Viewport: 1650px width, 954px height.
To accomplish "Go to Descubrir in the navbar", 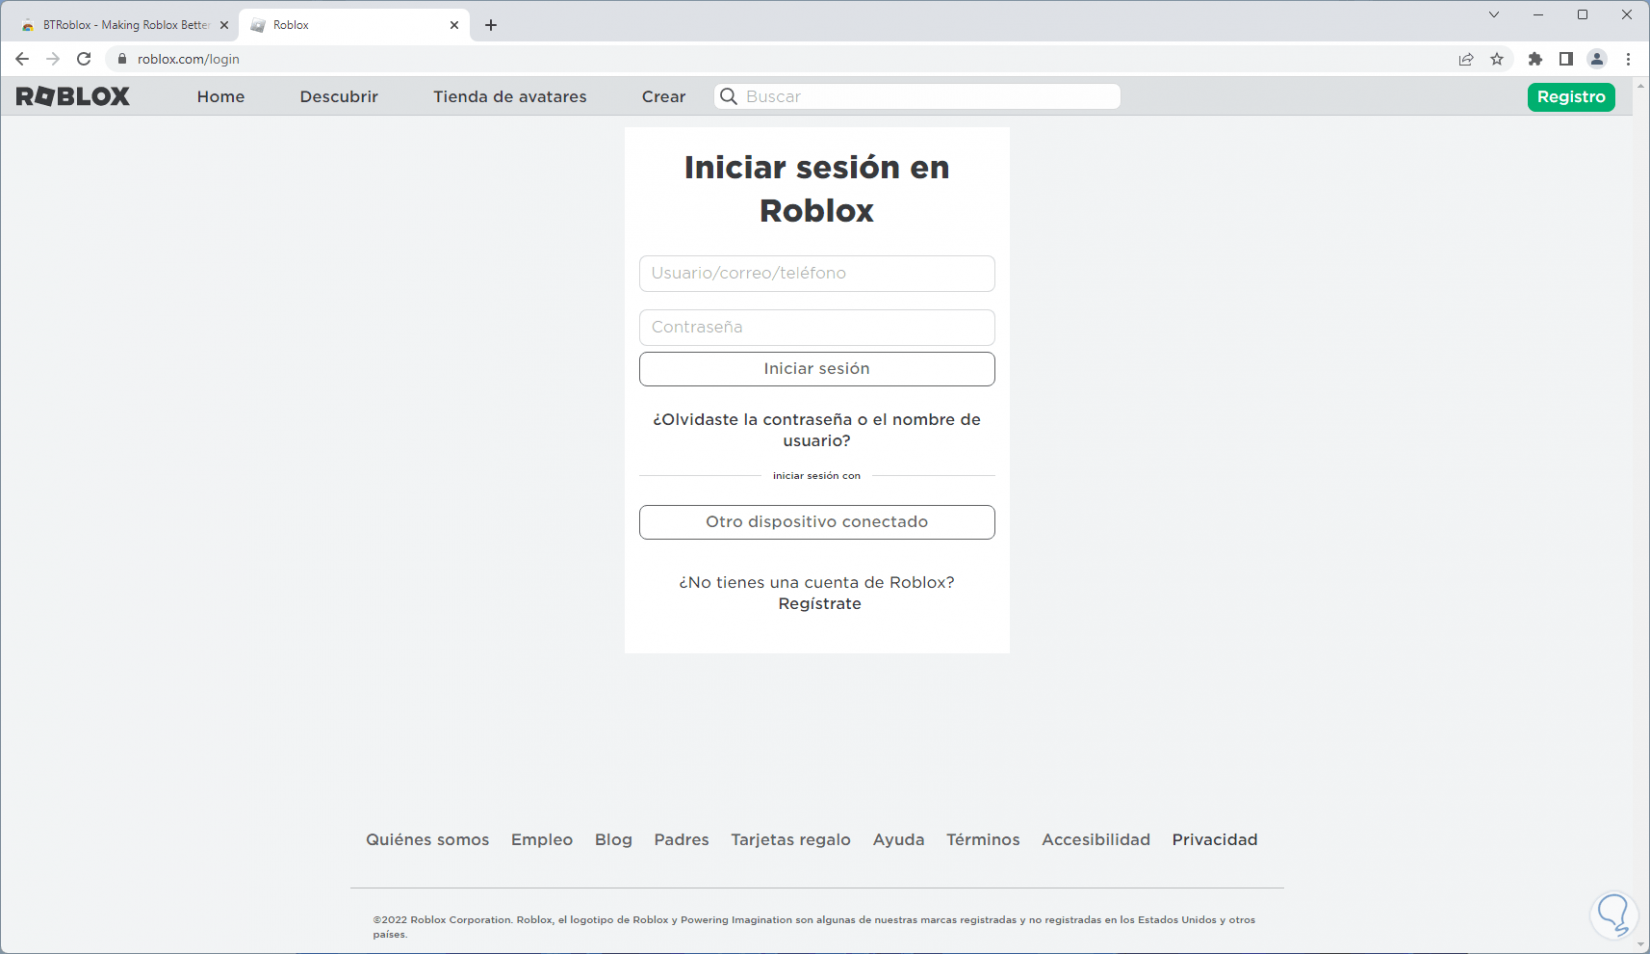I will pos(339,97).
